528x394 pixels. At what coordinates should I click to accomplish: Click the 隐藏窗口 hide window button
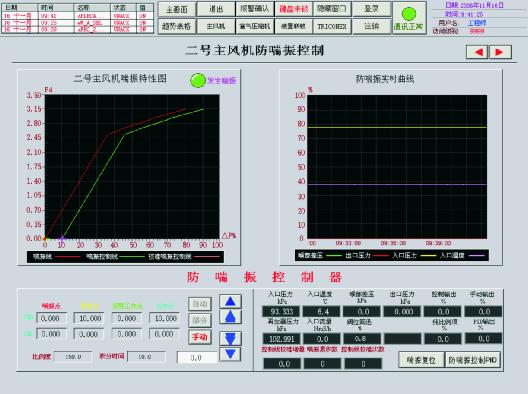332,9
